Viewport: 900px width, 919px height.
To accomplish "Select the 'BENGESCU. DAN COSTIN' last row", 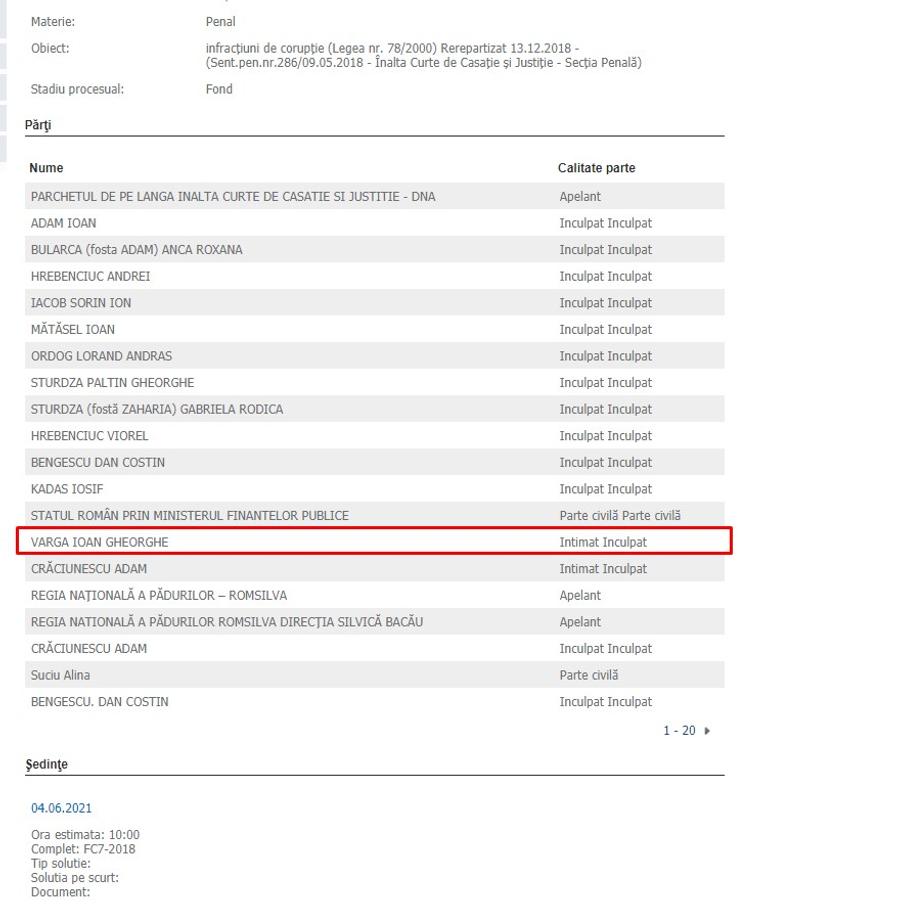I will 374,702.
